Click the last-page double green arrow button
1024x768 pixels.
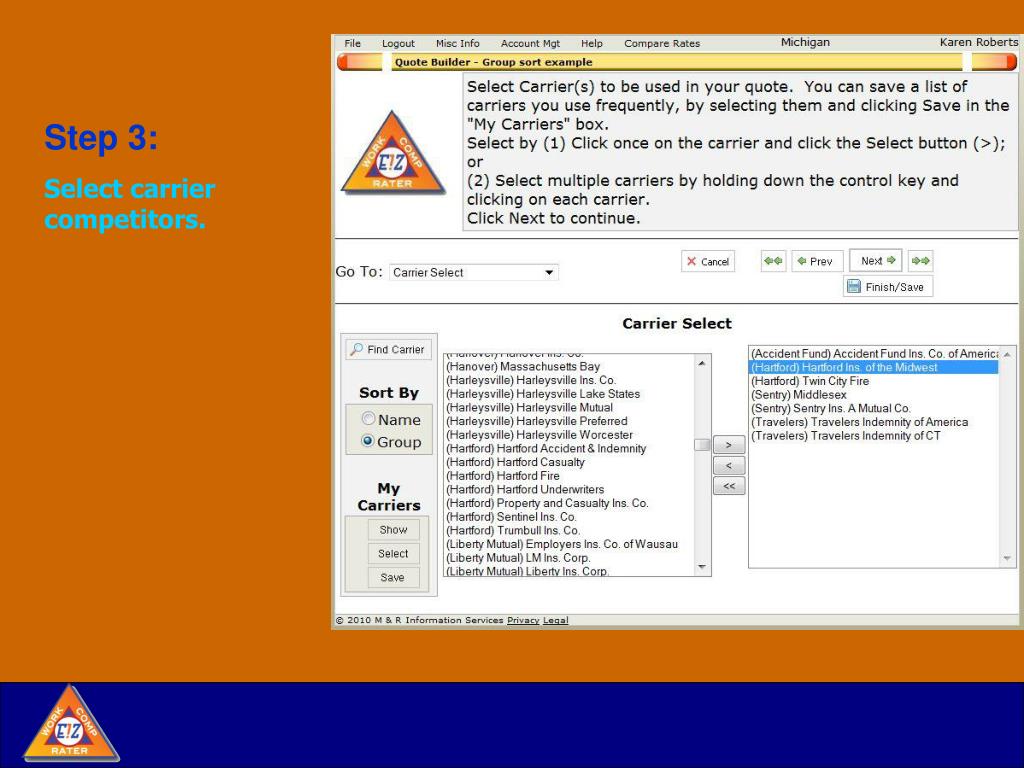[x=921, y=261]
